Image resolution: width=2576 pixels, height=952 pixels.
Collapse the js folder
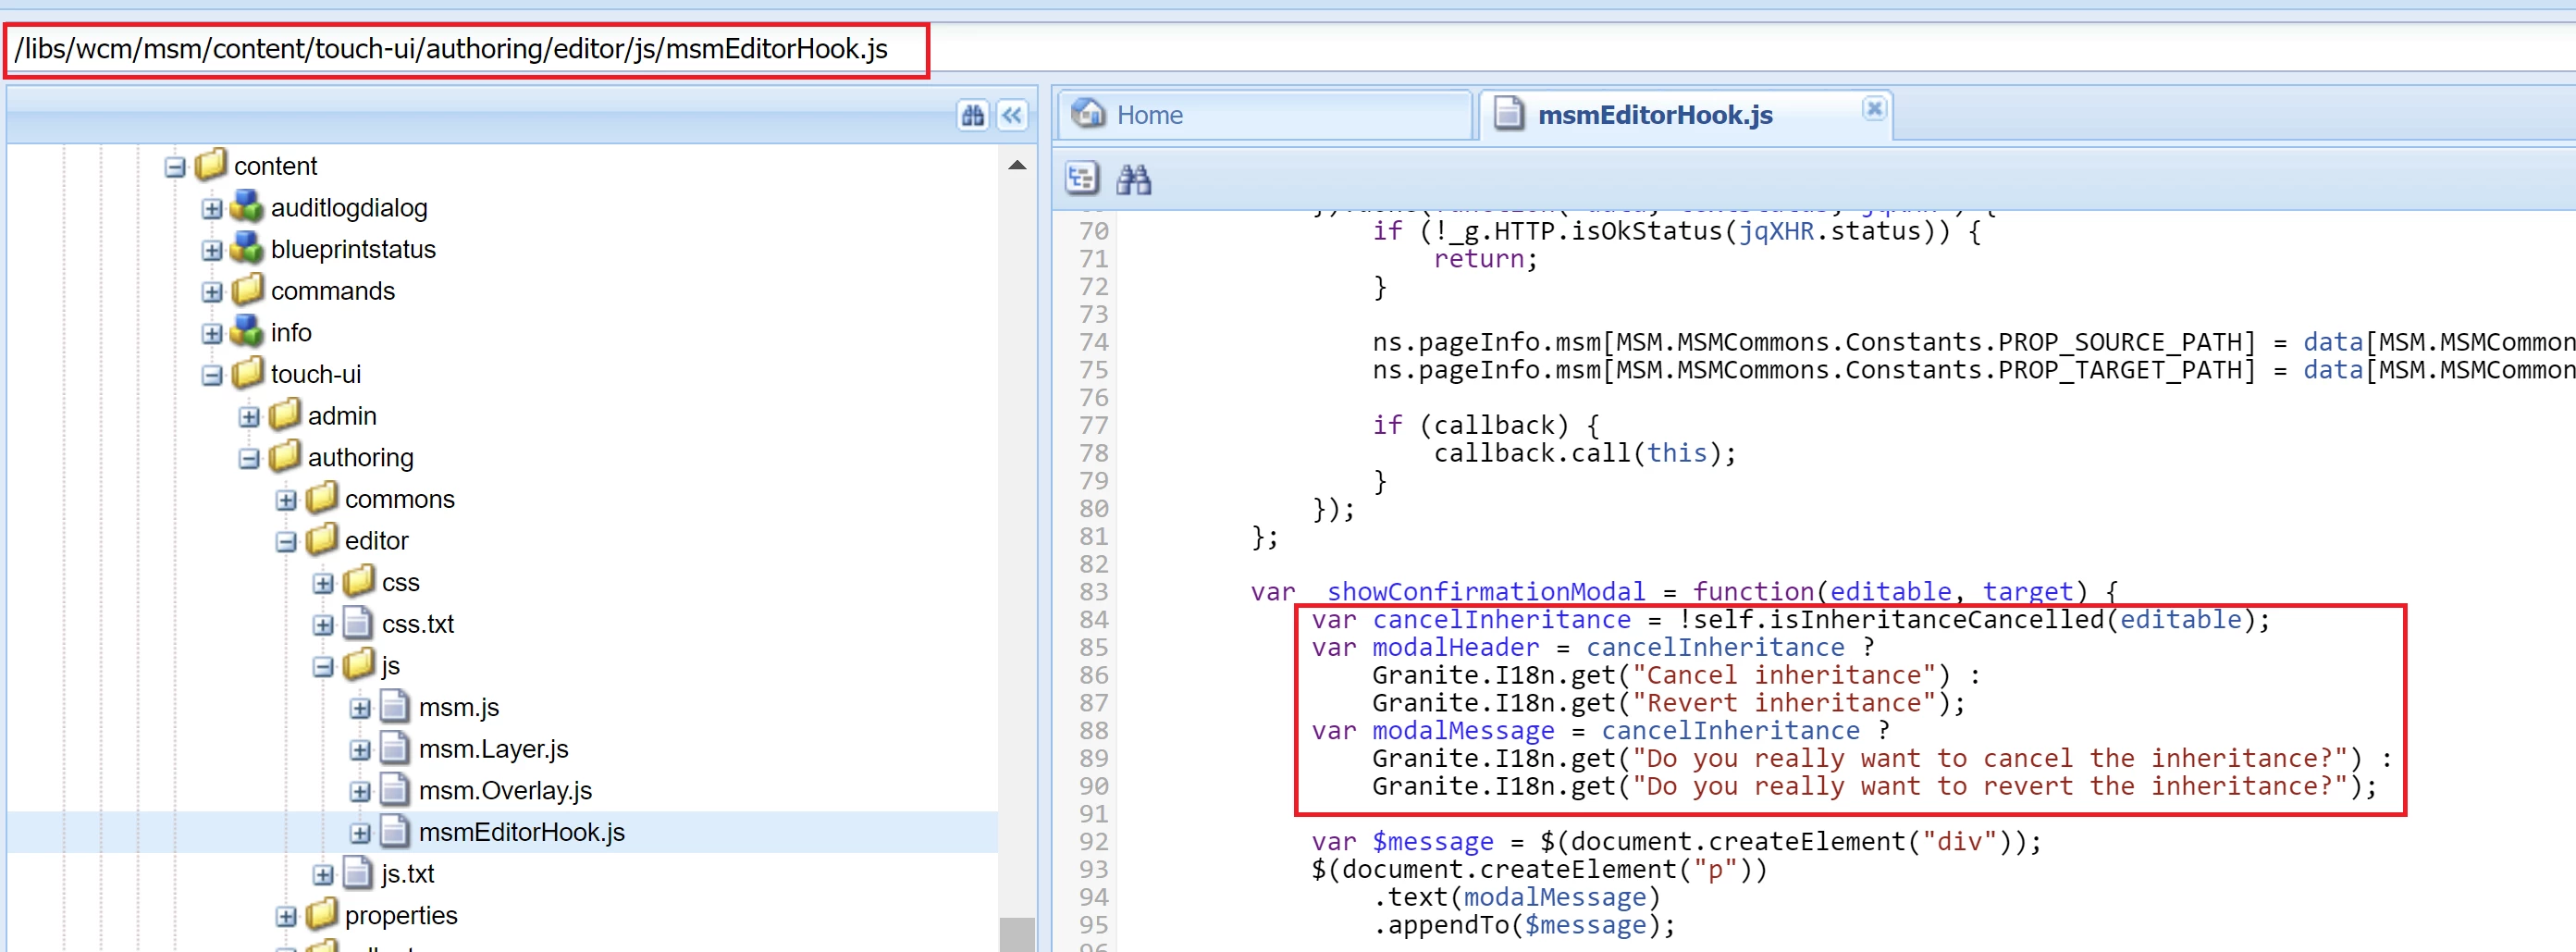point(323,667)
